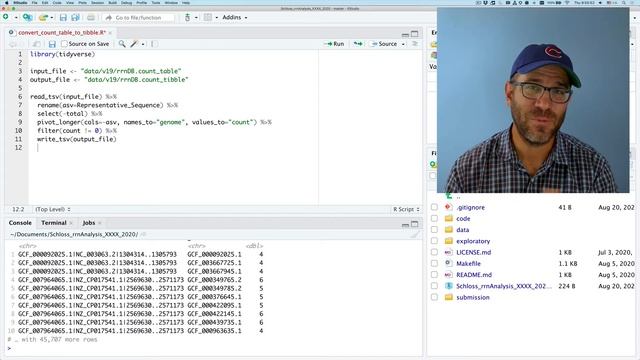640x360 pixels.
Task: Click the Save All documents icon
Action: point(76,18)
